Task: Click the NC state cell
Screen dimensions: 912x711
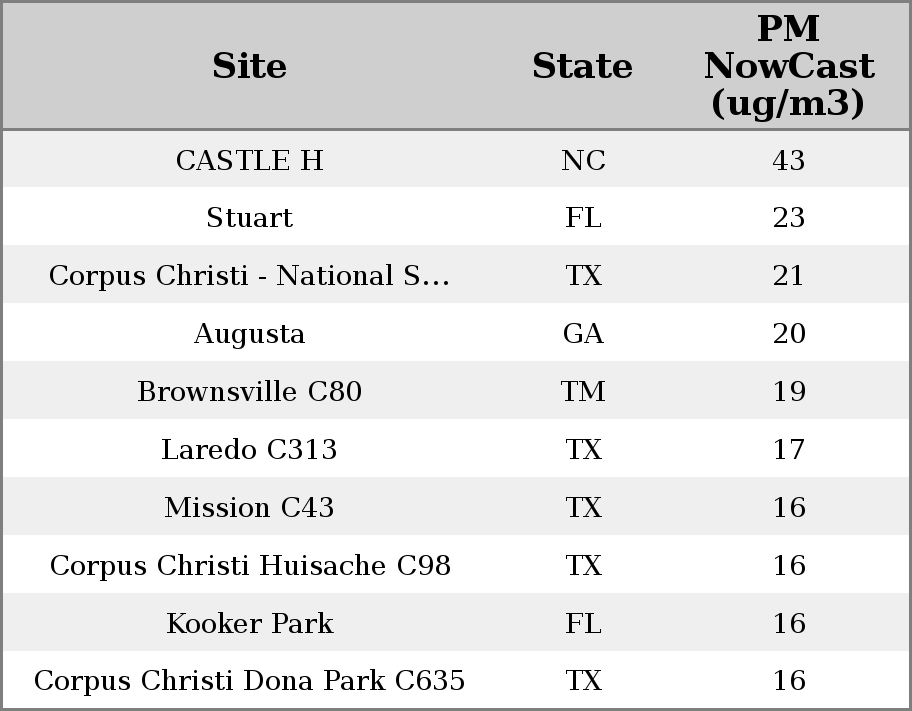Action: (583, 161)
